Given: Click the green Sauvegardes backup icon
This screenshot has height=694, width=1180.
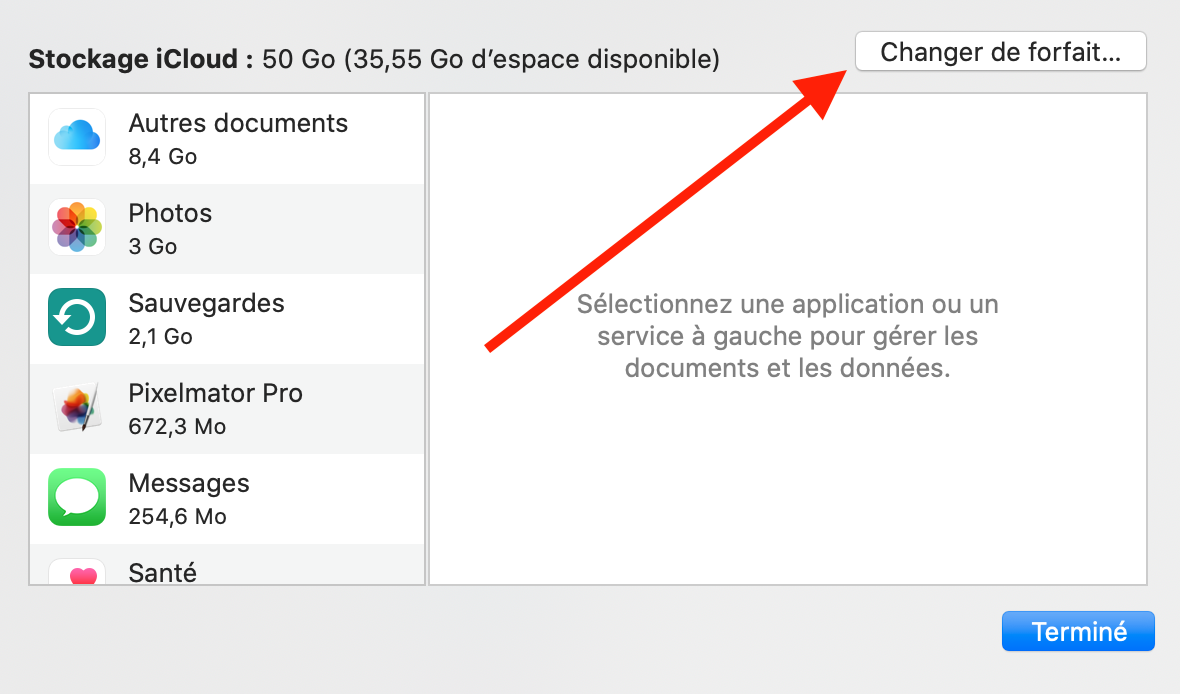Looking at the screenshot, I should tap(77, 317).
